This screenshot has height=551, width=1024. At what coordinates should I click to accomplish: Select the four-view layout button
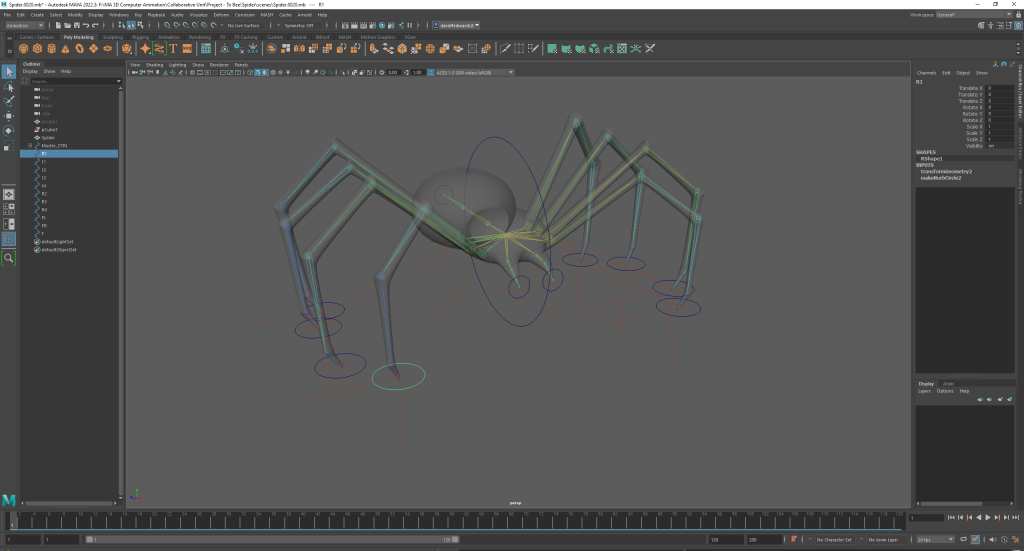pos(8,209)
